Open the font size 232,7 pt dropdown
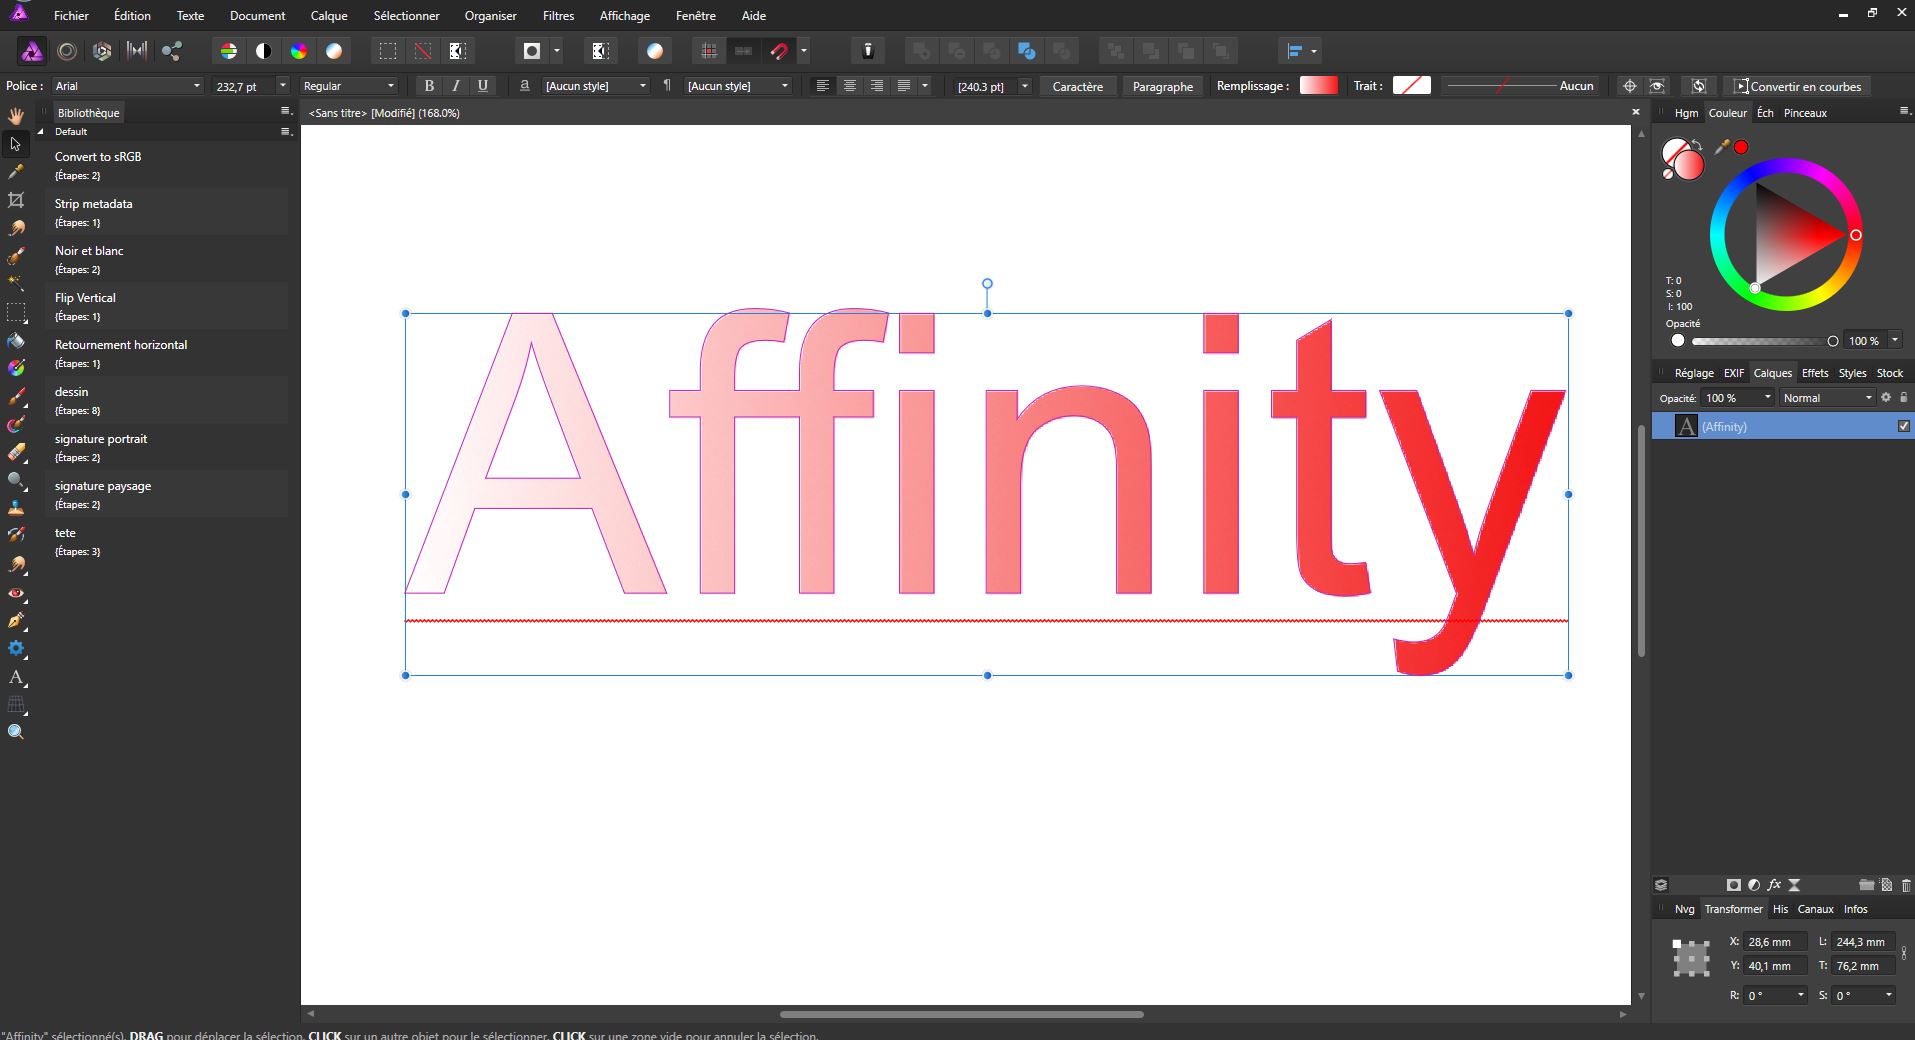 tap(283, 86)
